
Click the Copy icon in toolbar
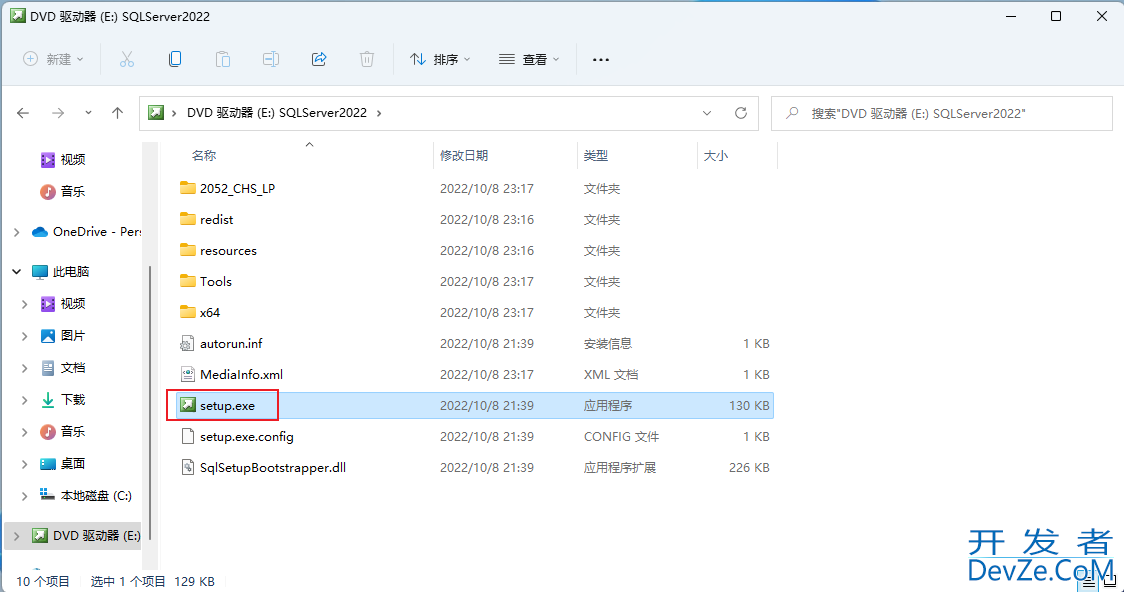tap(175, 59)
